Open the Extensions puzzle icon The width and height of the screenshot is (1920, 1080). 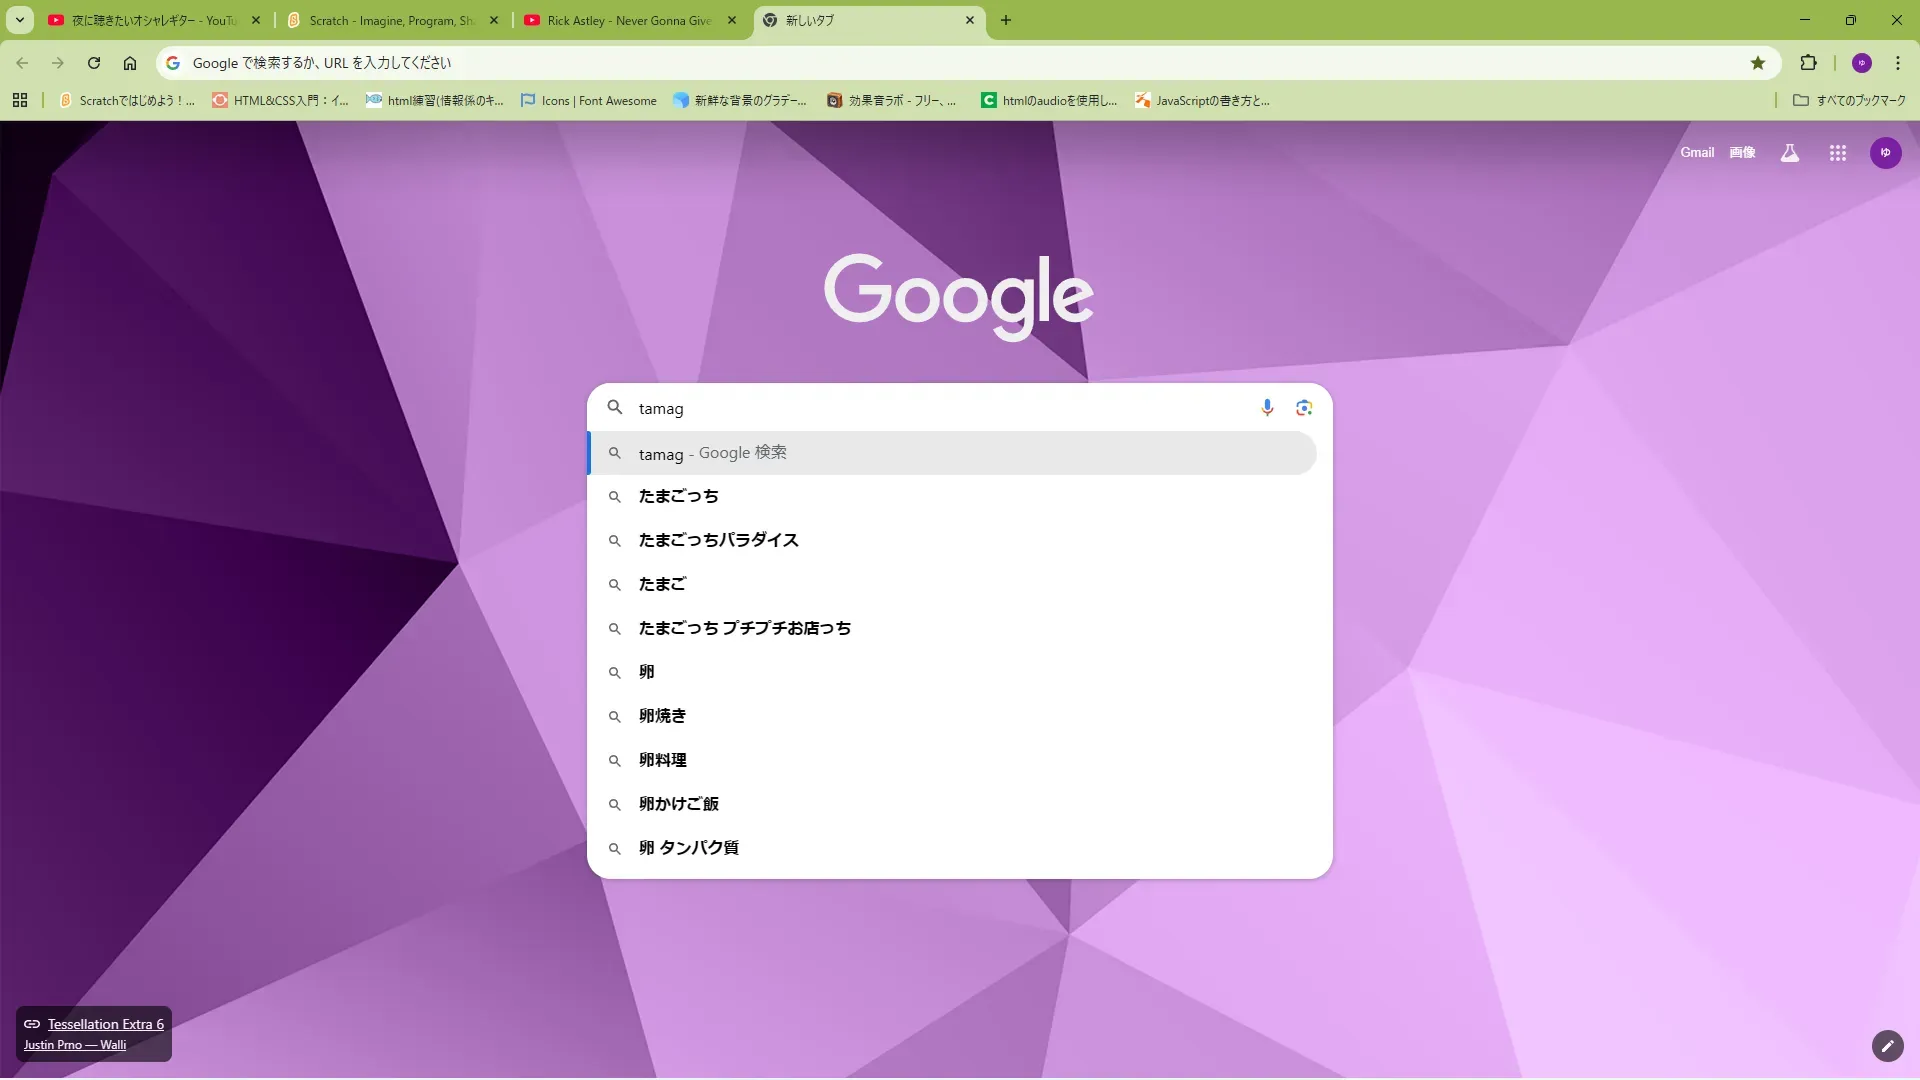click(1808, 63)
